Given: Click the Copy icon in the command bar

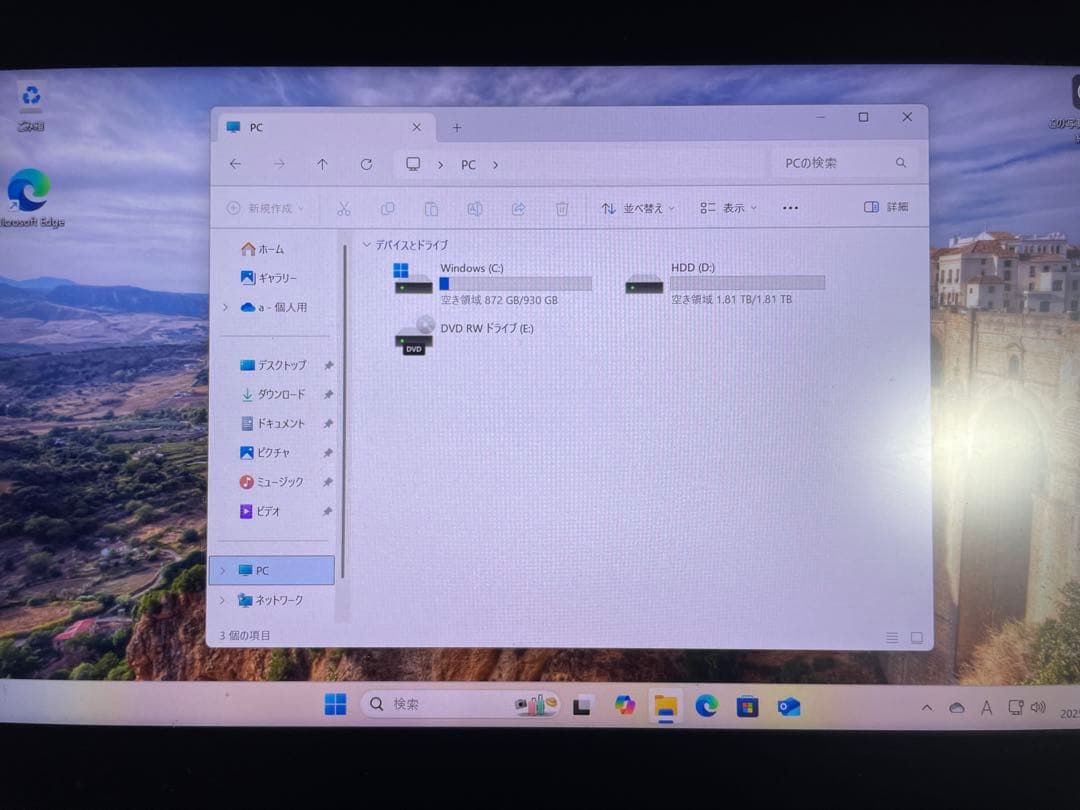Looking at the screenshot, I should [x=388, y=208].
